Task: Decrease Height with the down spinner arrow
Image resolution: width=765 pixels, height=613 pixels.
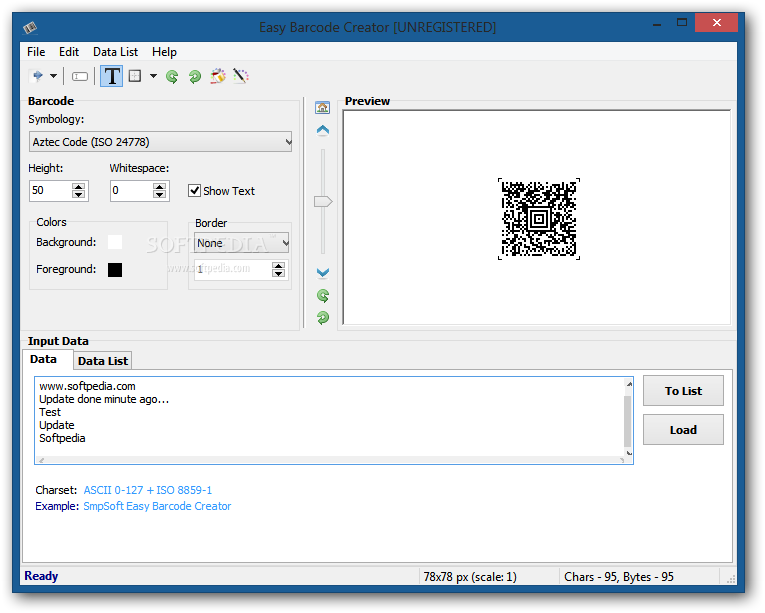Action: (79, 195)
